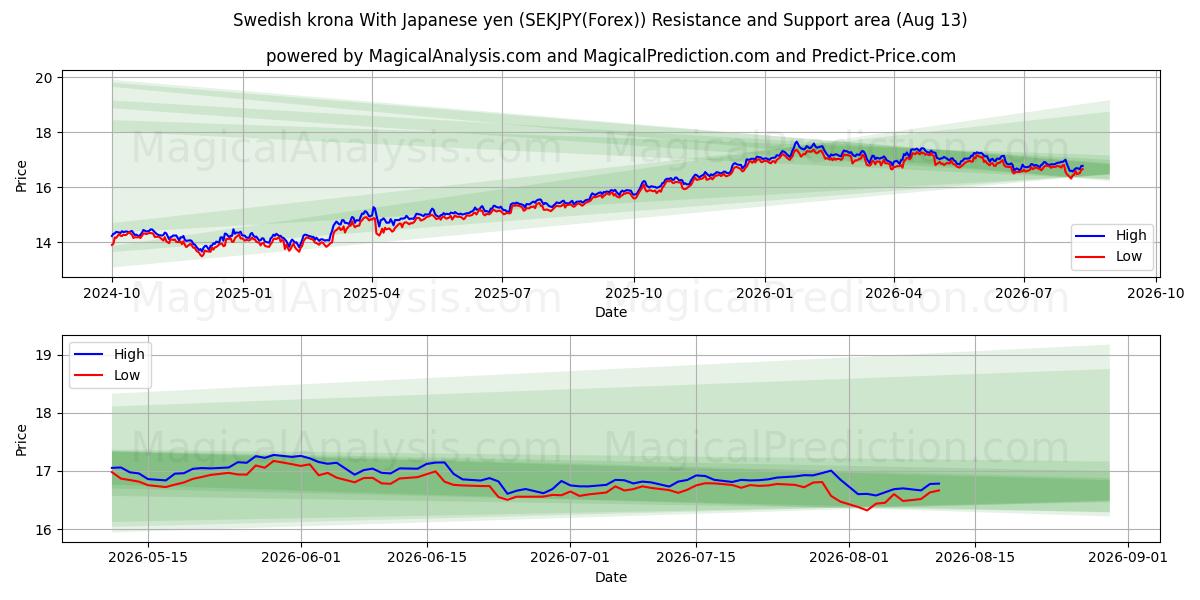Image resolution: width=1200 pixels, height=600 pixels.
Task: Click the '2026-06-01' tick label on lower chart
Action: coord(302,559)
